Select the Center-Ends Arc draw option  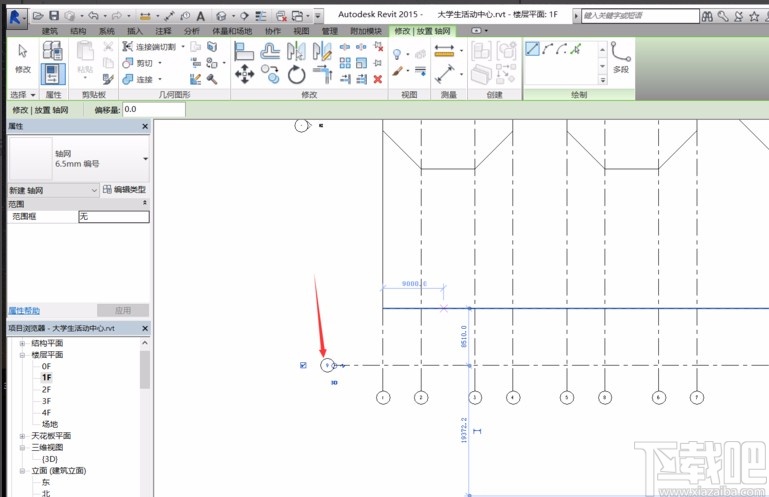pos(562,49)
